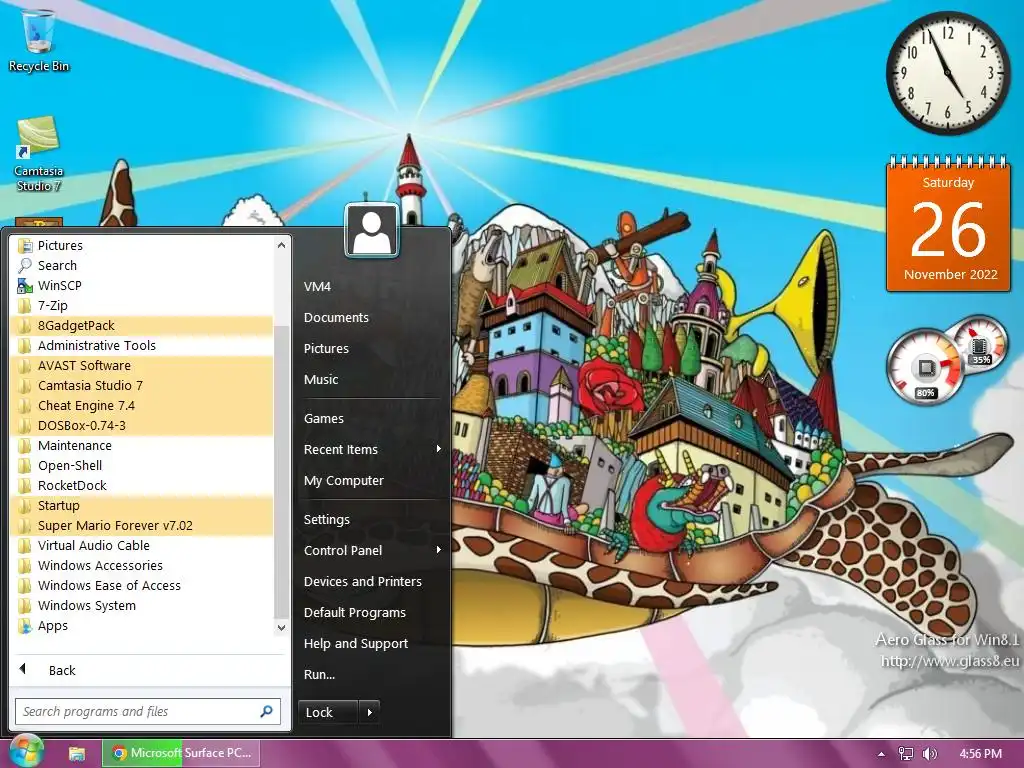Expand the Control Panel submenu
The width and height of the screenshot is (1024, 768).
(x=372, y=551)
